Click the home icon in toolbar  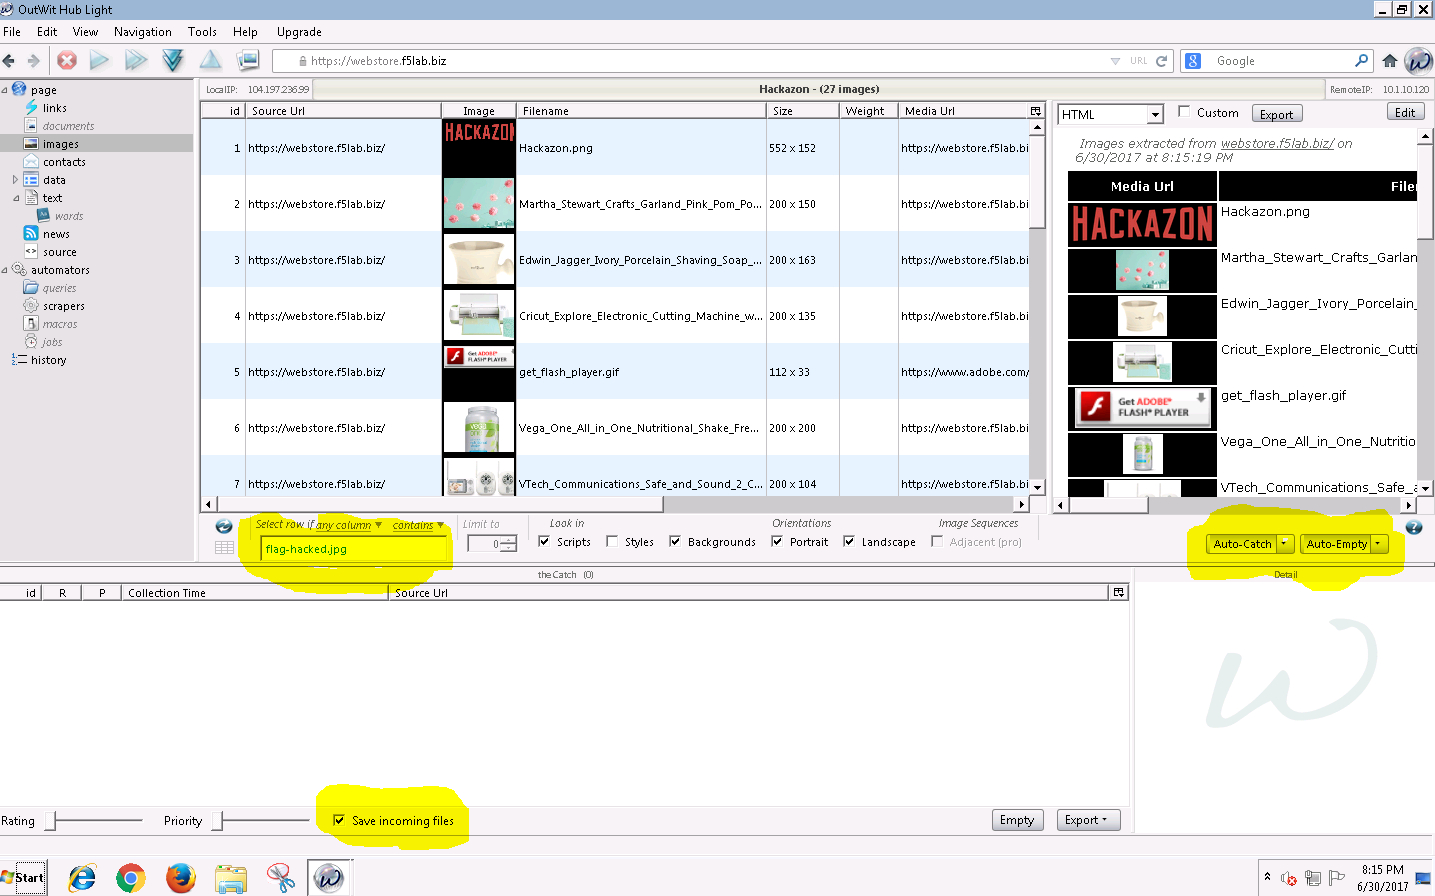(x=1389, y=61)
